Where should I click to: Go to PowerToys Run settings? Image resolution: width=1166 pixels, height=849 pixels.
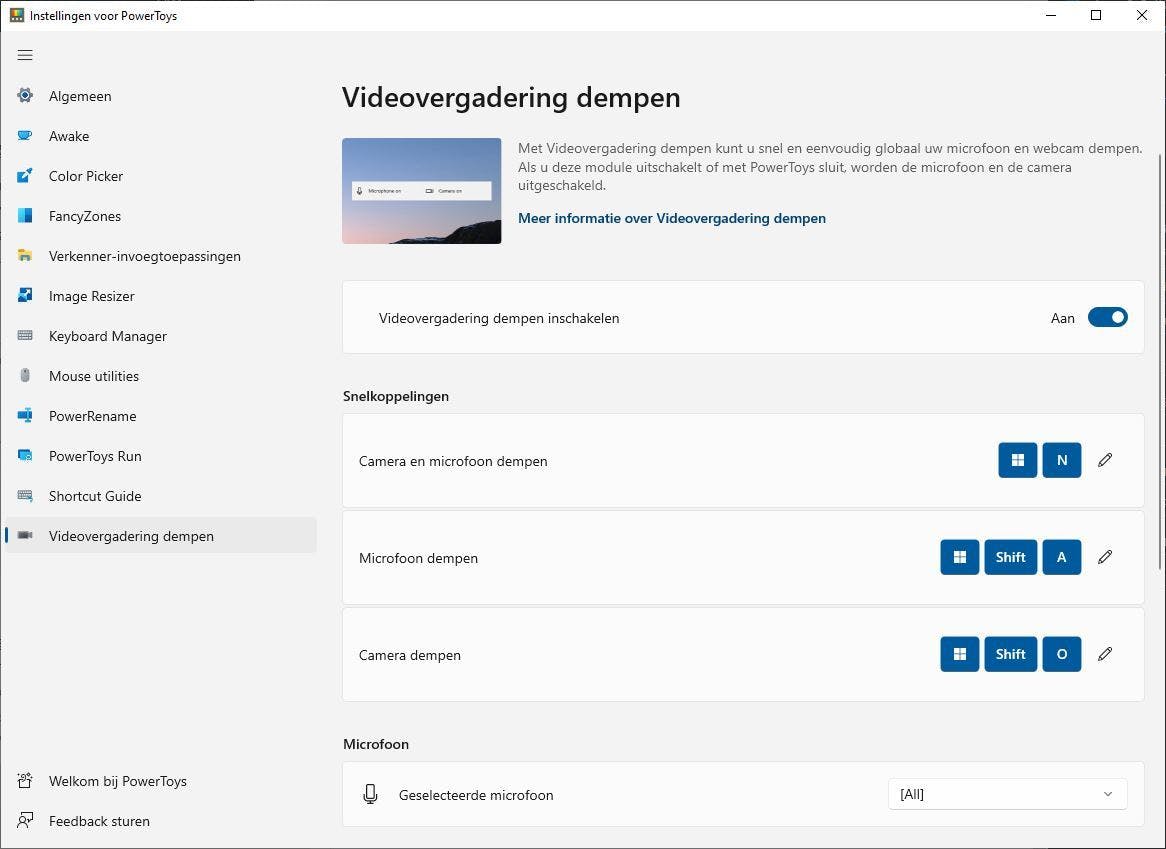click(x=95, y=456)
